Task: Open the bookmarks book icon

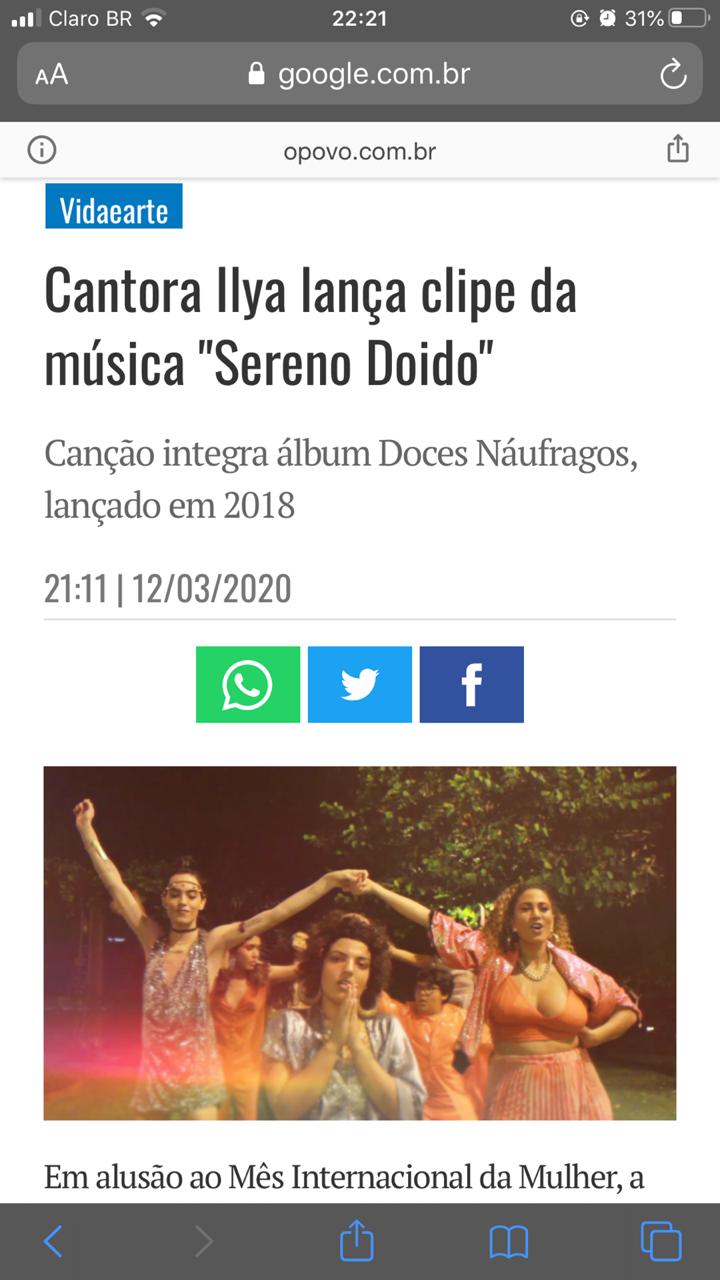Action: tap(509, 1243)
